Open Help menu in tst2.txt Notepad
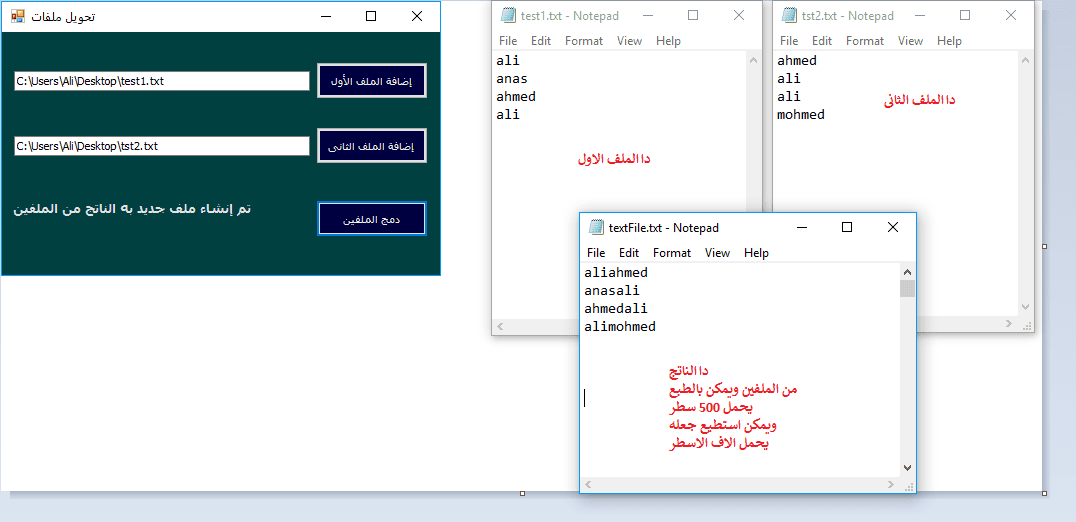This screenshot has height=522, width=1076. coord(949,41)
